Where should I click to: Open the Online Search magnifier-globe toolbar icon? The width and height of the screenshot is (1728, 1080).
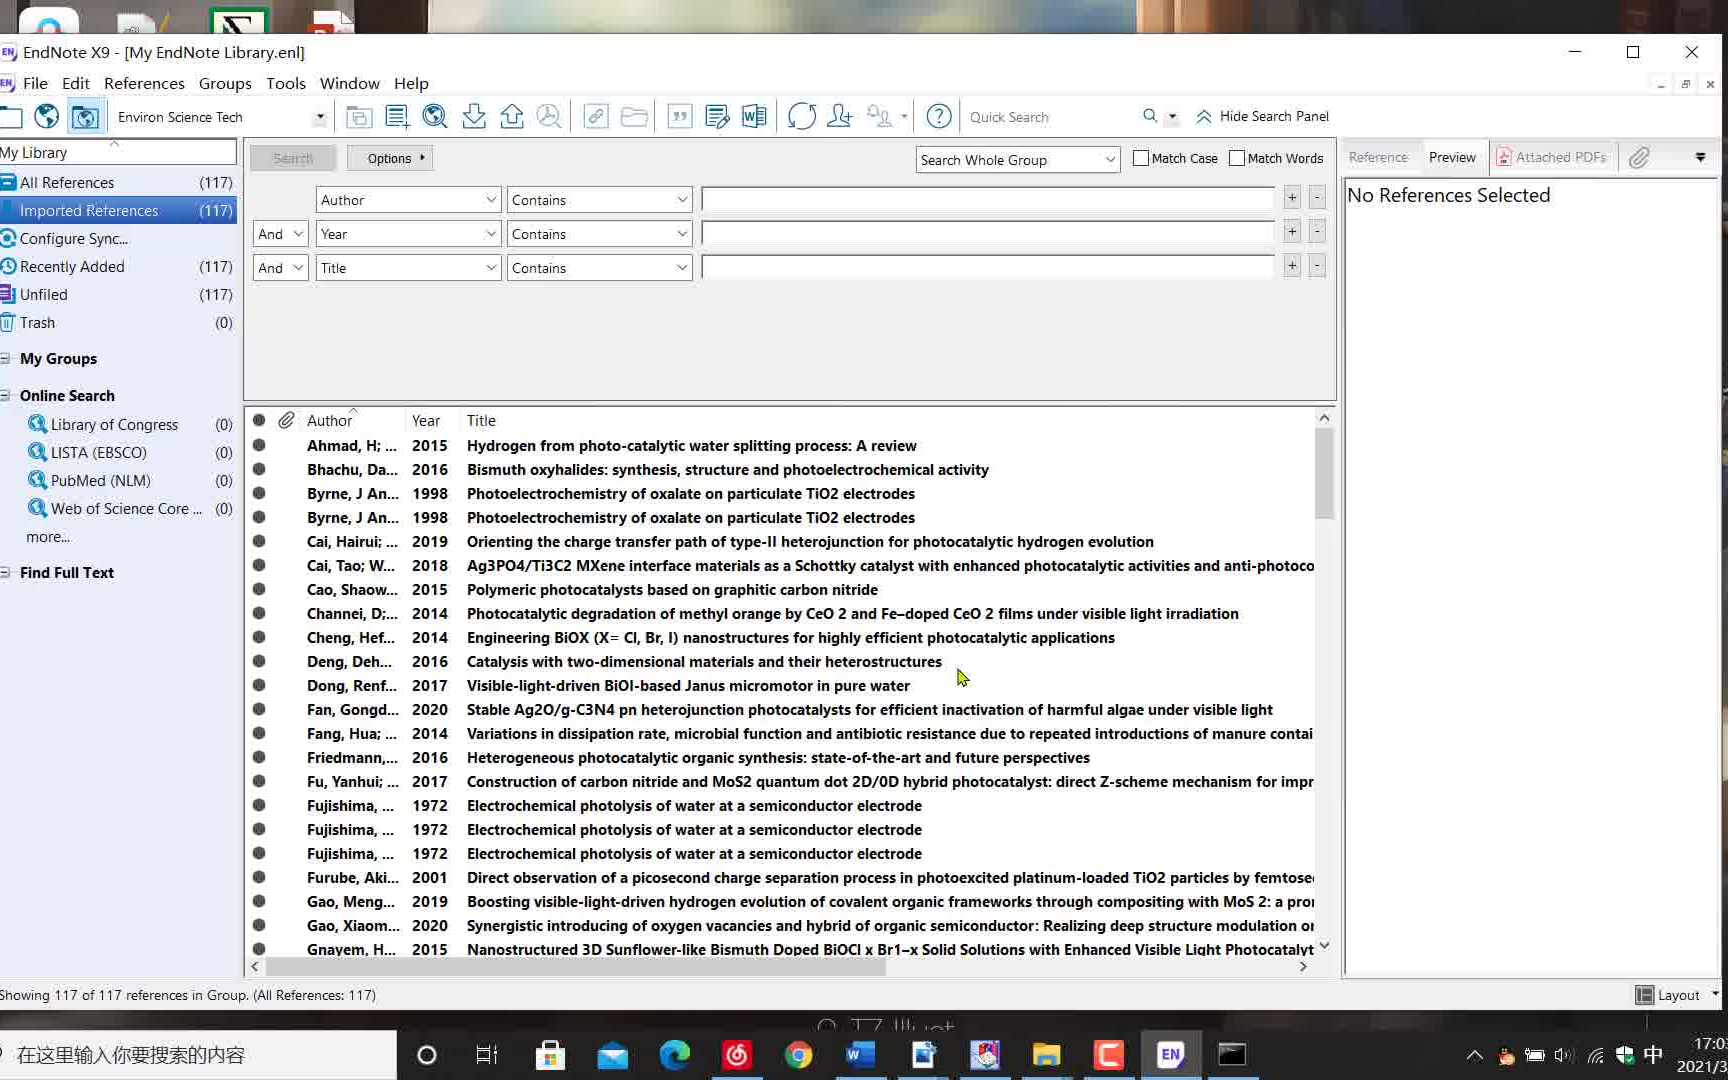435,117
